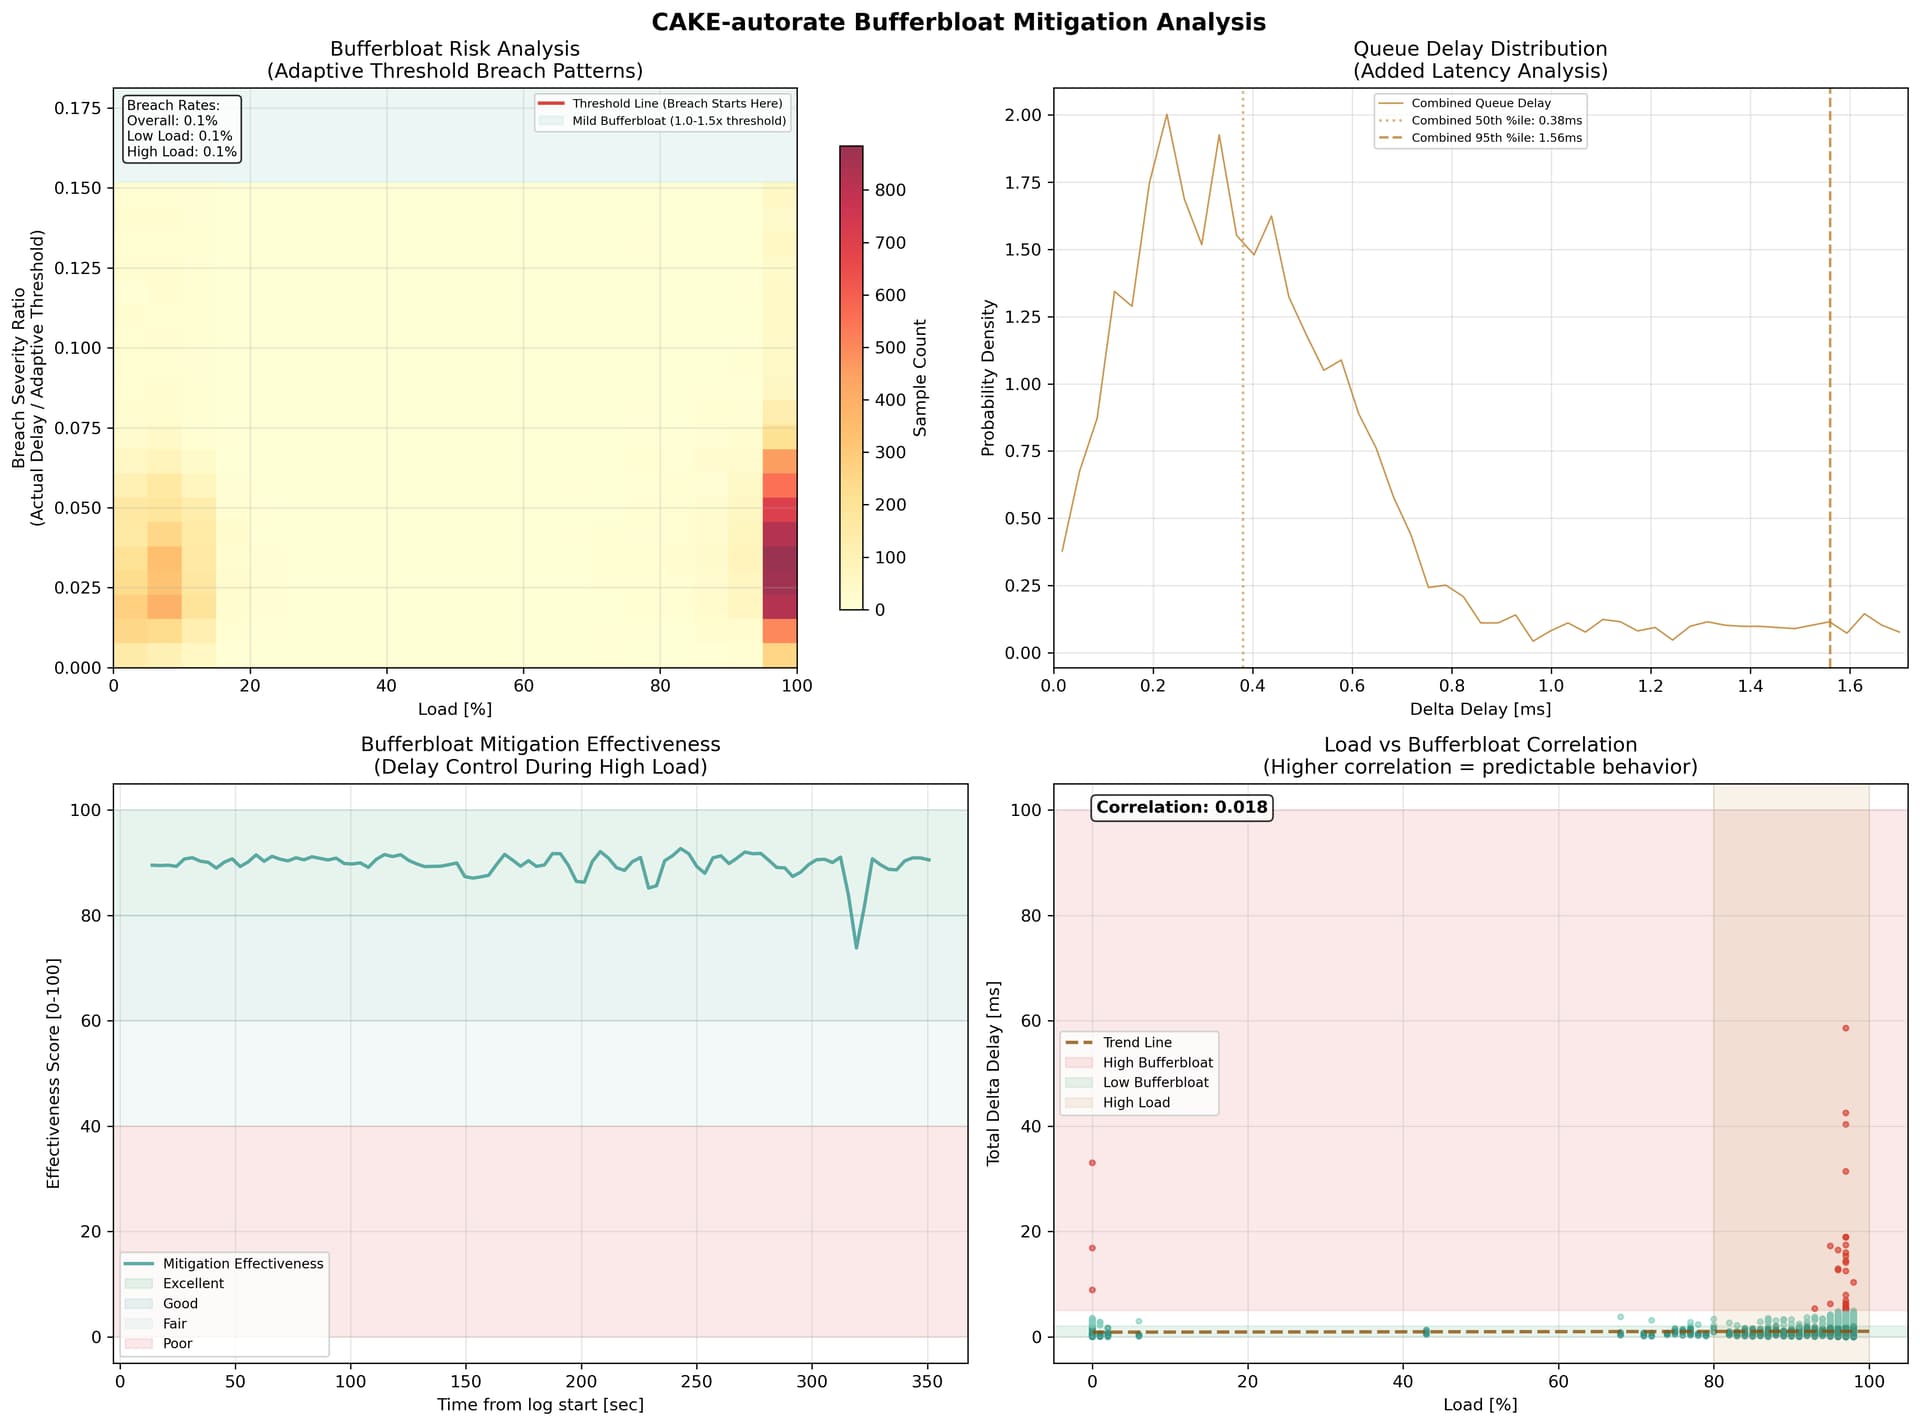Click 'Mild Bufferbloat (1.0-1.5x threshold)' legend entry
The height and width of the screenshot is (1426, 1920).
point(662,121)
